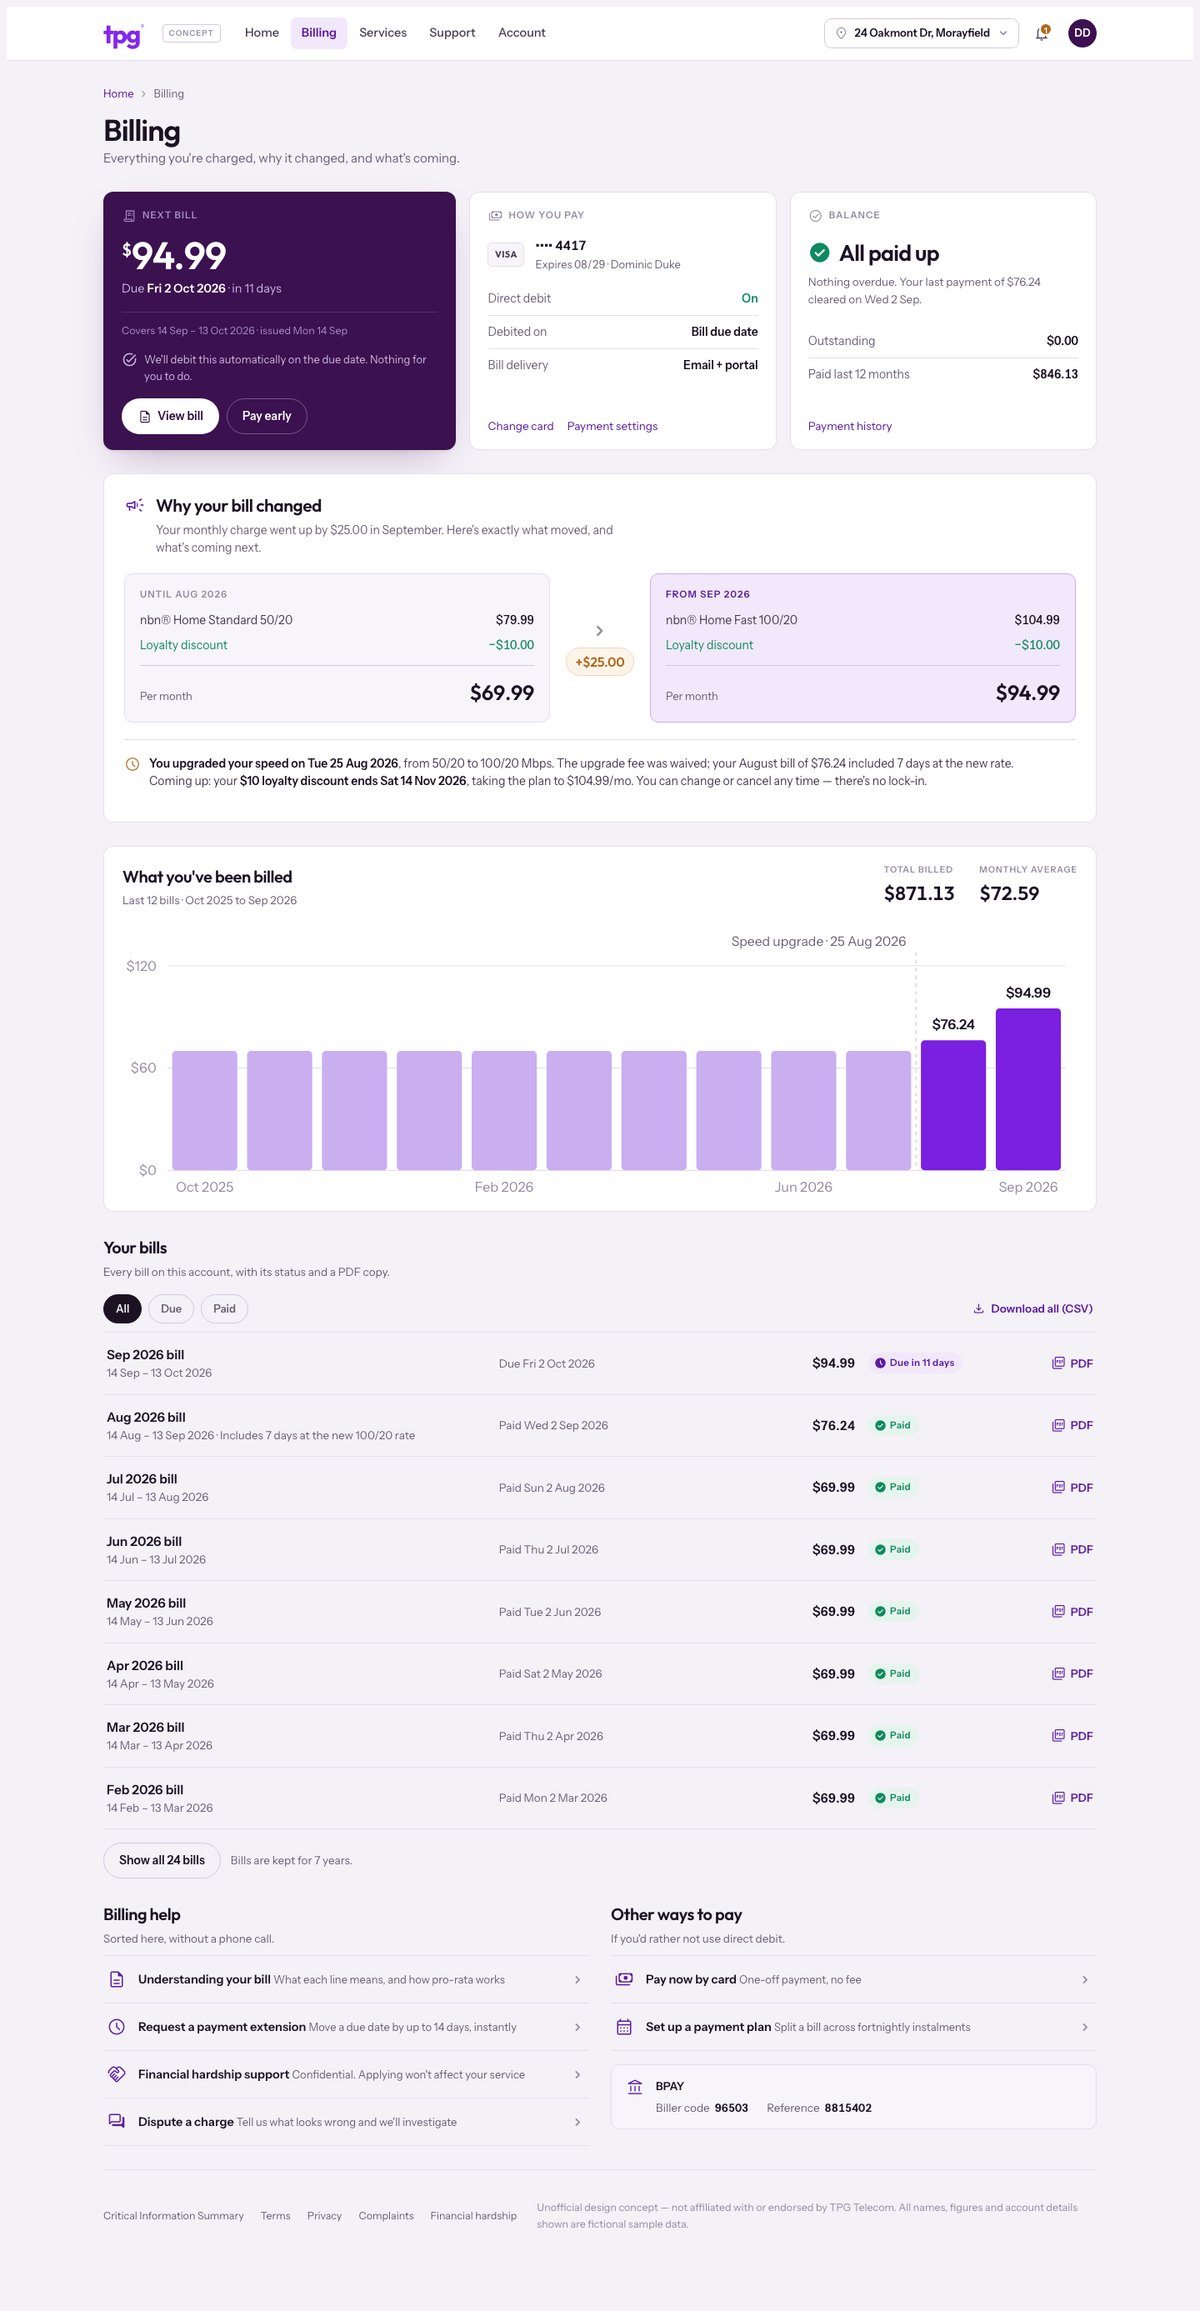Download the Jul 2026 bill PDF

1072,1488
